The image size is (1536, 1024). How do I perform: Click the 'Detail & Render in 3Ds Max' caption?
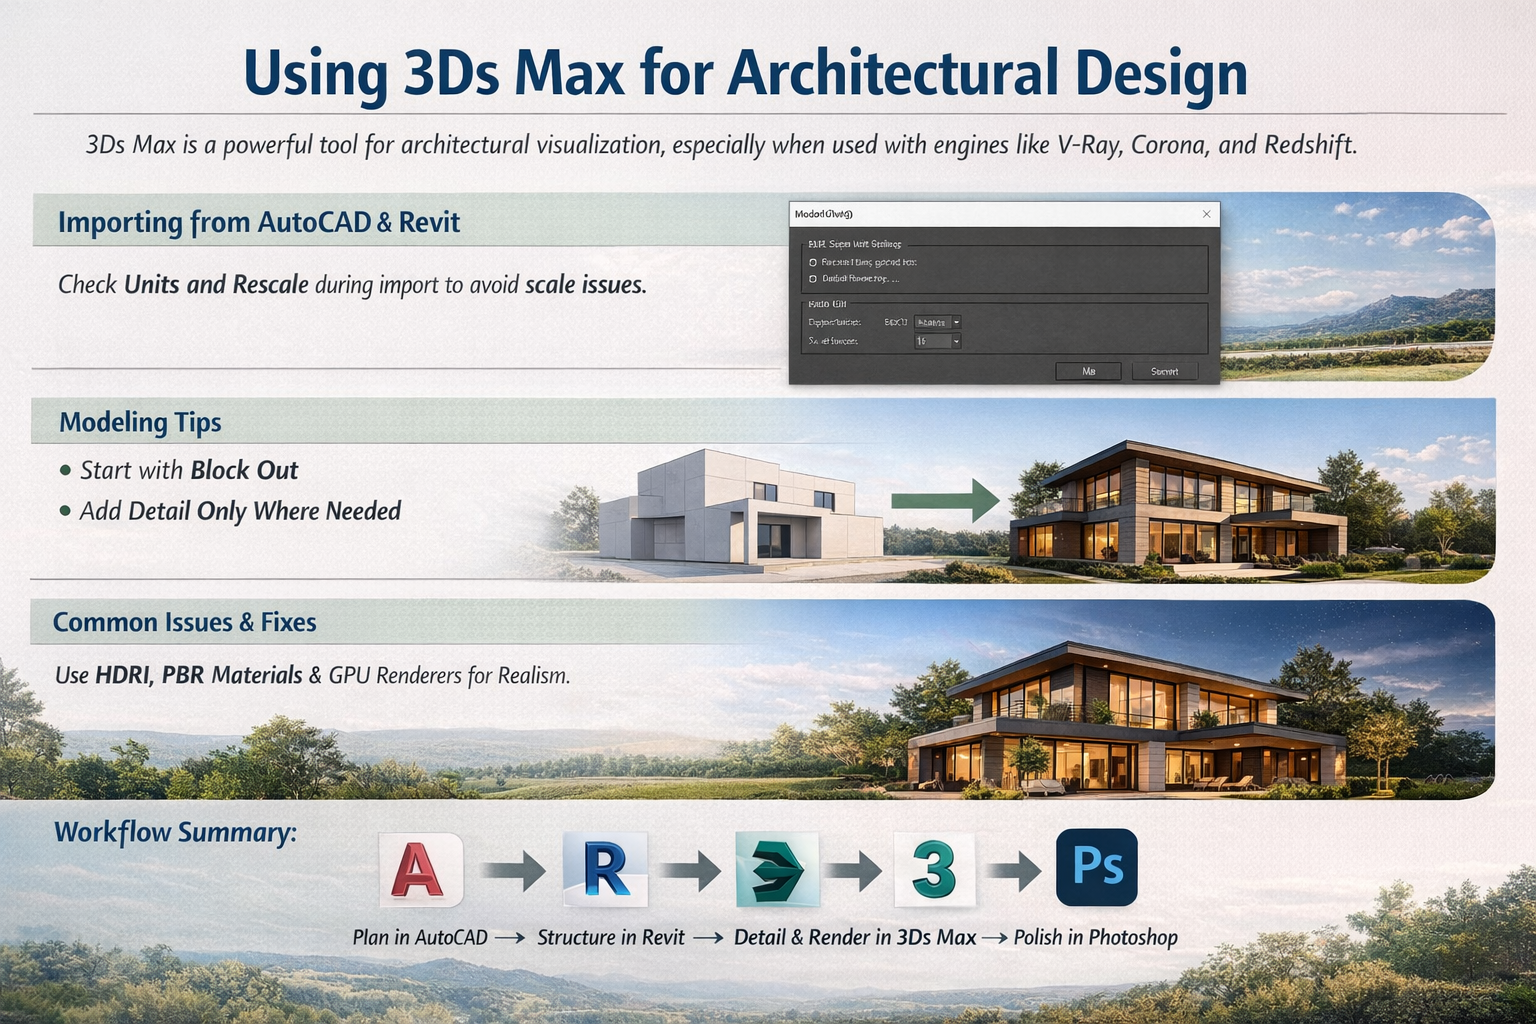(x=855, y=937)
